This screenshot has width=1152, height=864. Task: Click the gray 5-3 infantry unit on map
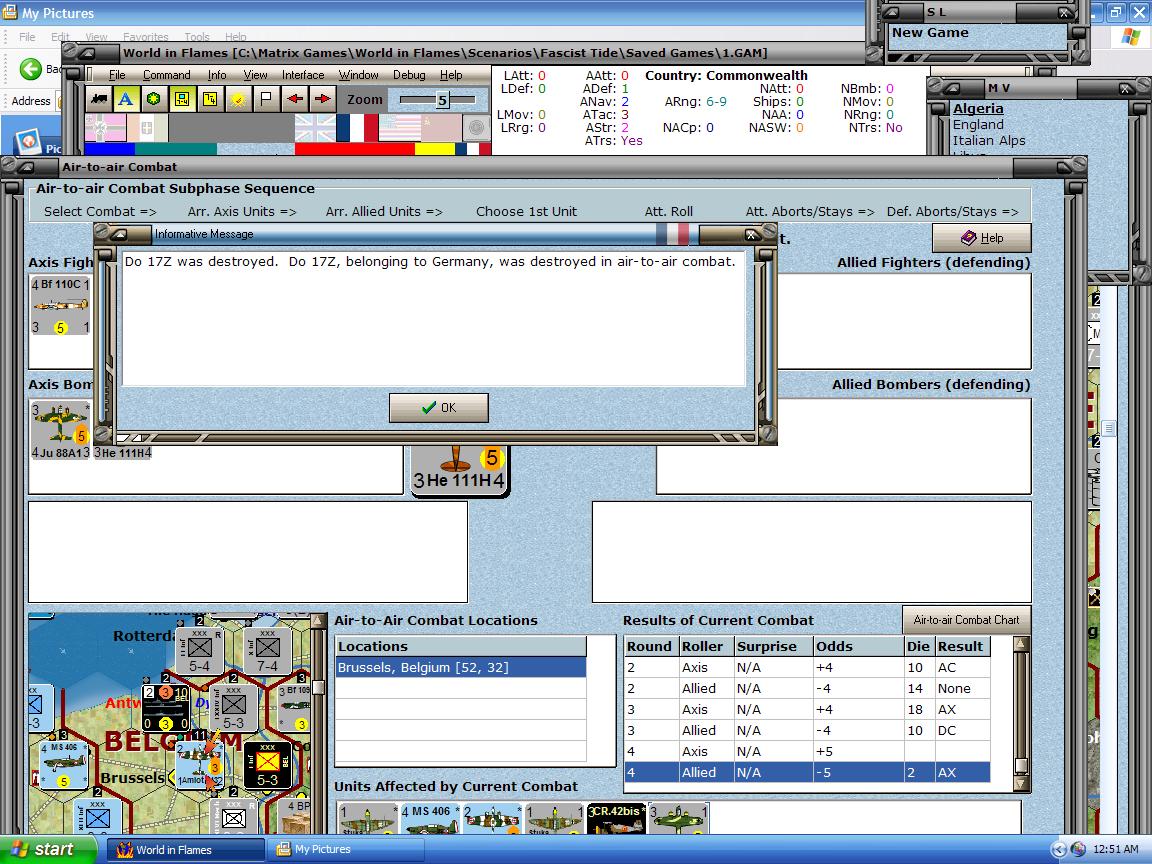[x=234, y=708]
